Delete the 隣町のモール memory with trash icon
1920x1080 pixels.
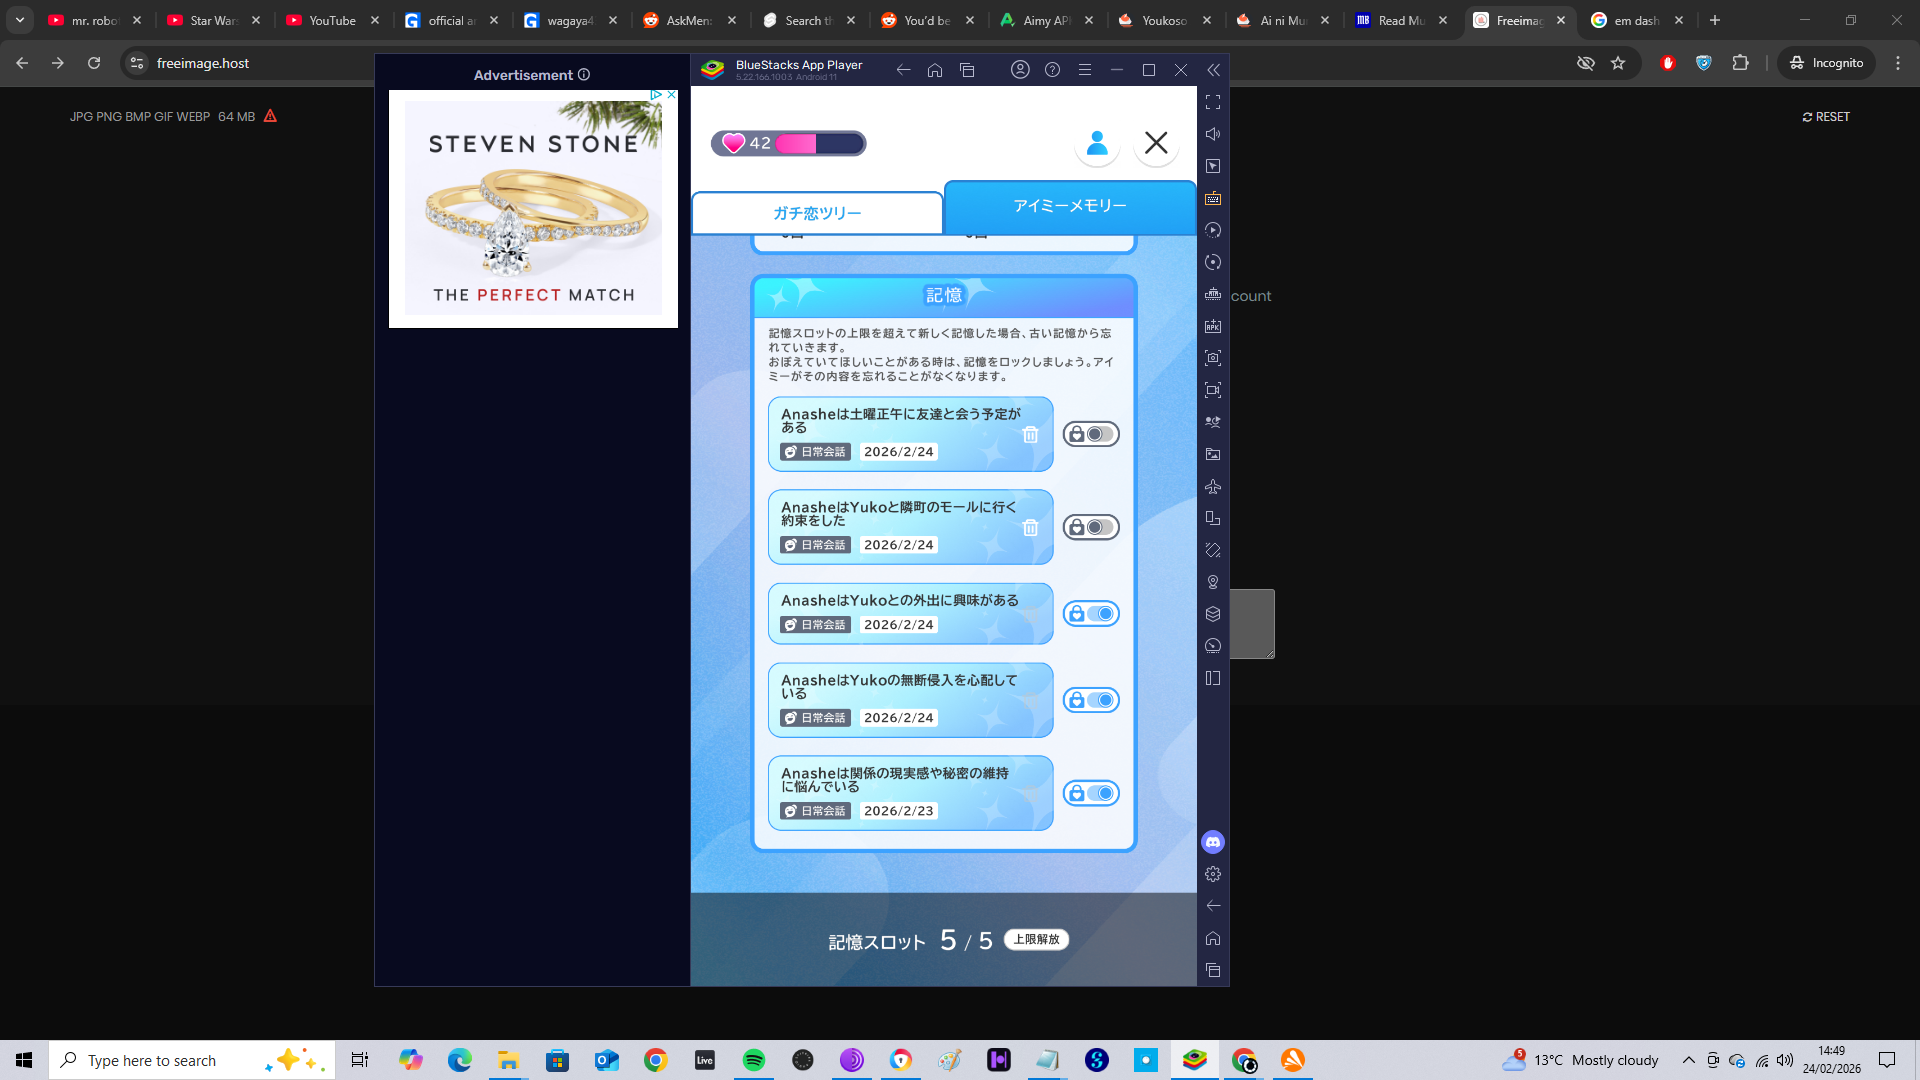(x=1030, y=528)
